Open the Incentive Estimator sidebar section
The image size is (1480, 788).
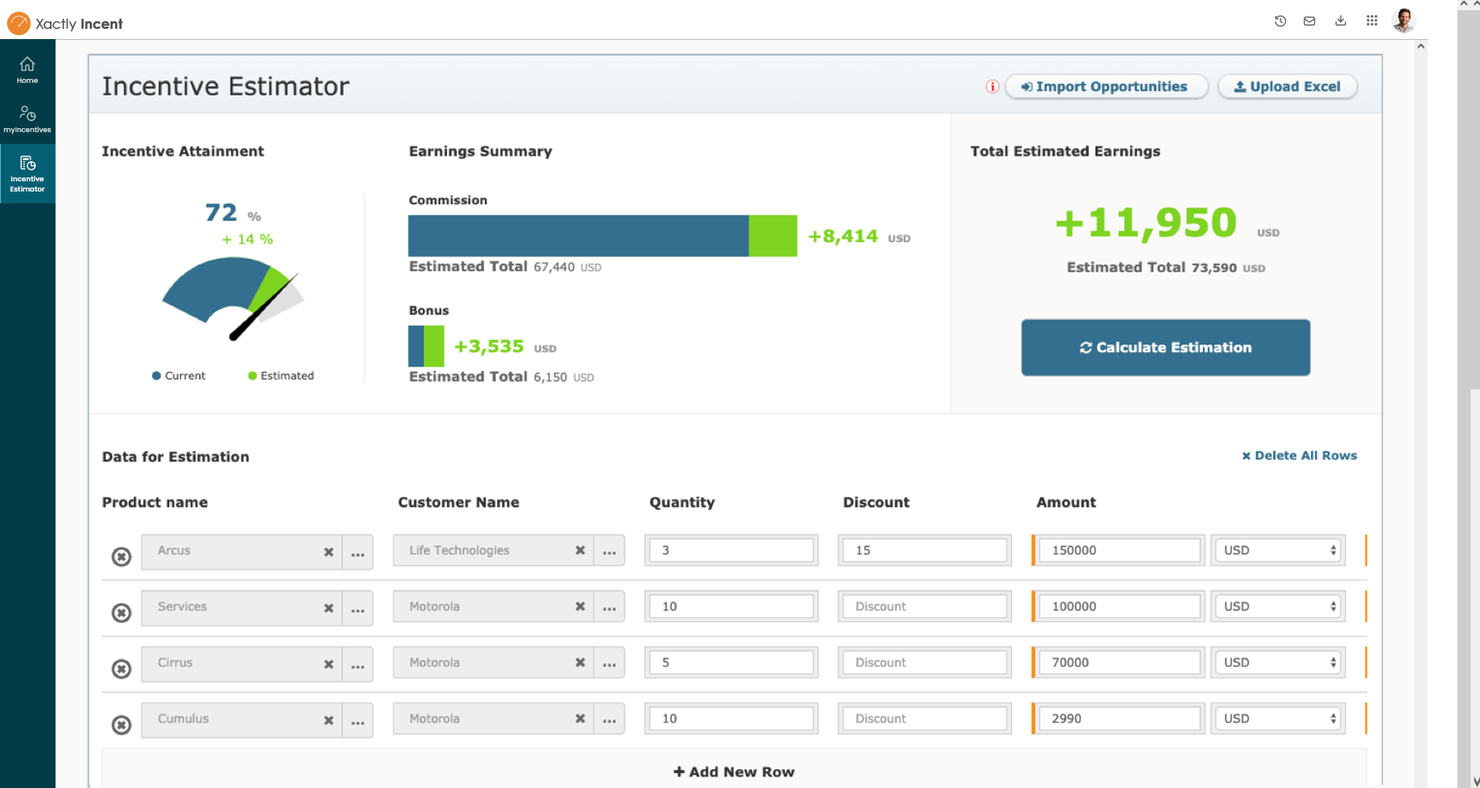point(27,172)
